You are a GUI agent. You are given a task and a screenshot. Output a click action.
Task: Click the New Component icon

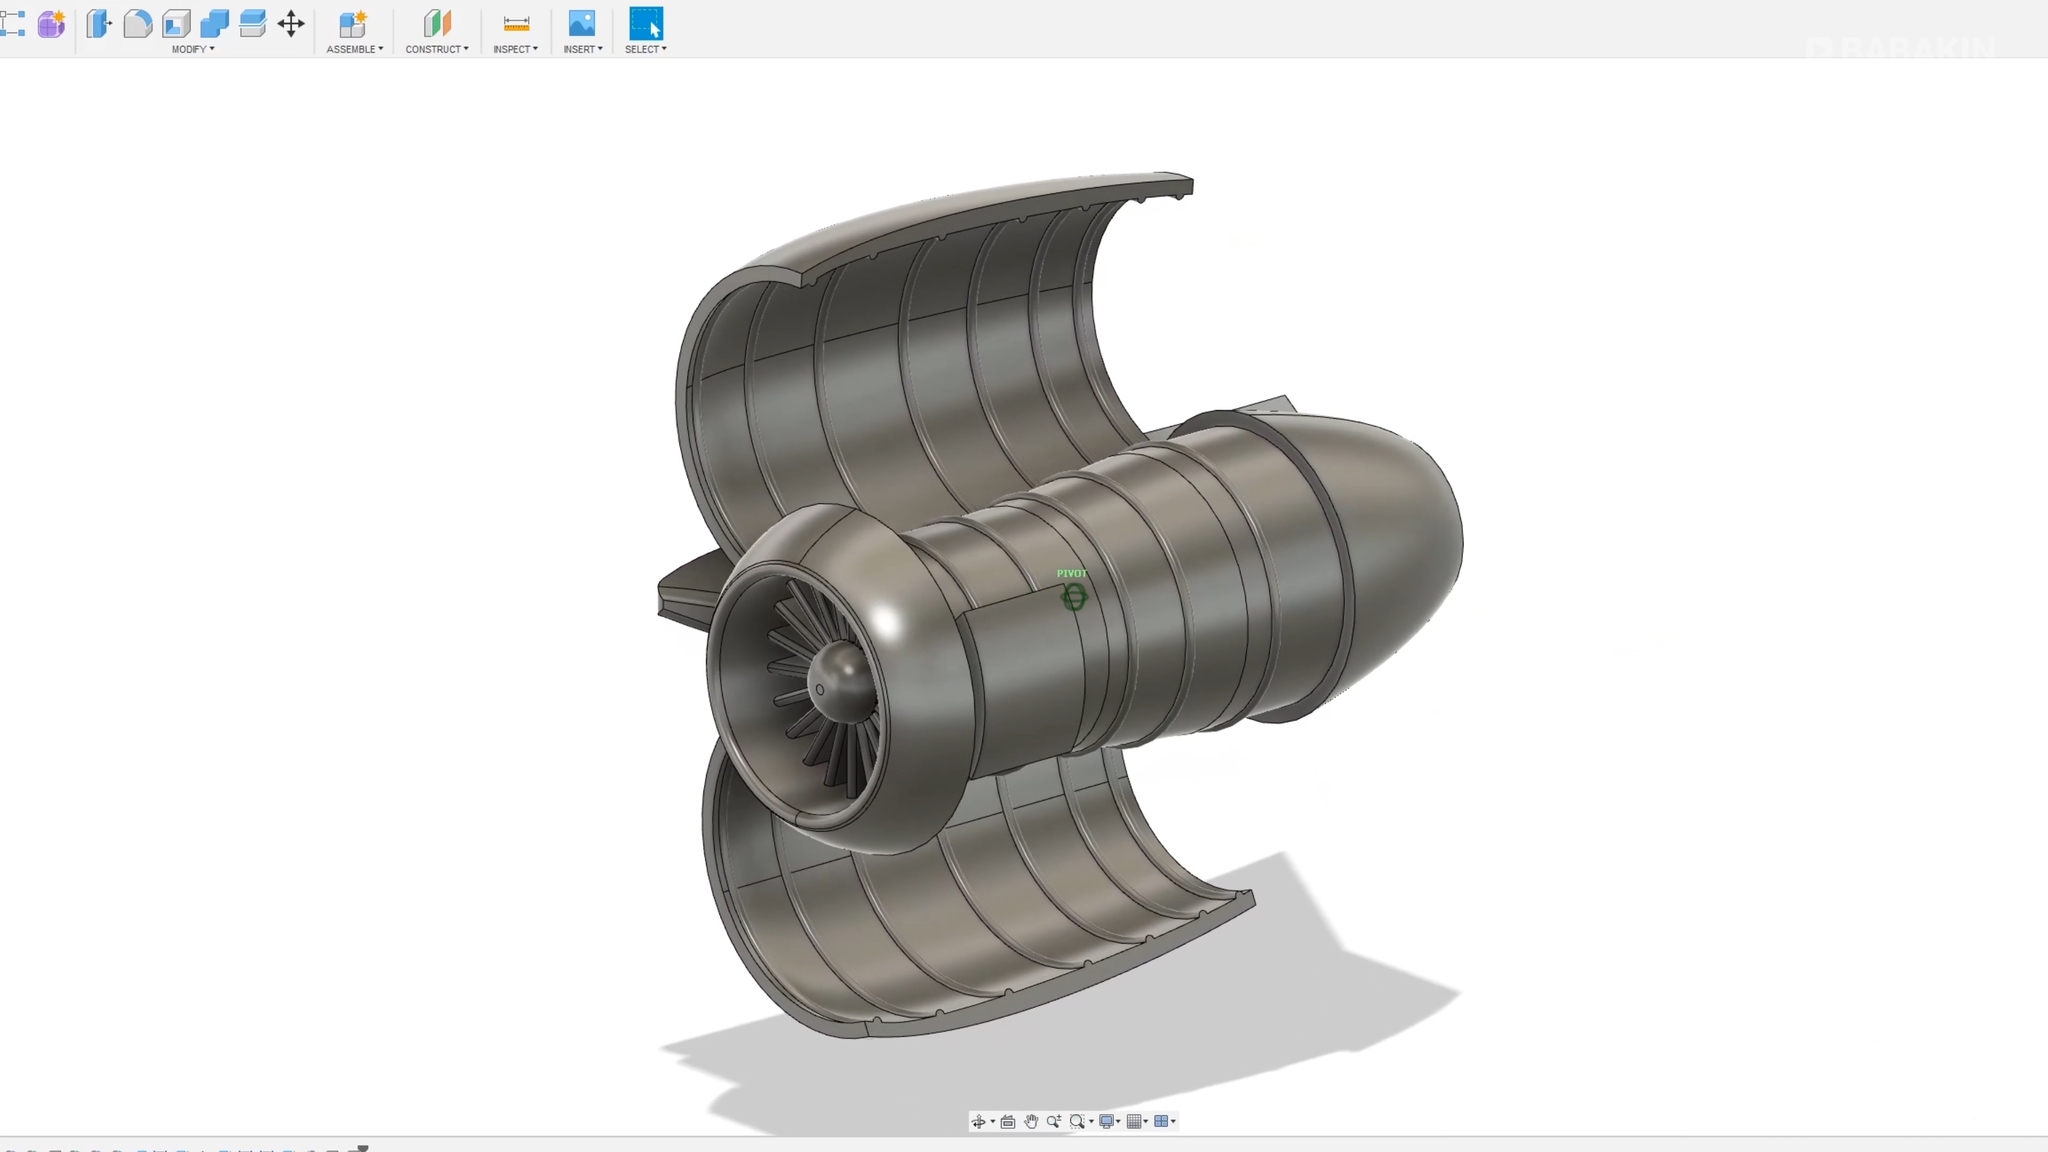point(352,23)
